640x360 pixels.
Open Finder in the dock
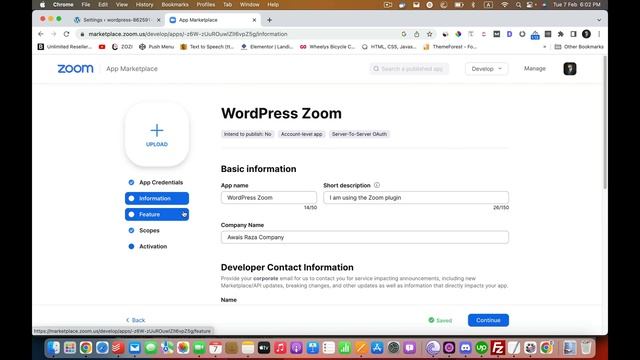(x=53, y=348)
